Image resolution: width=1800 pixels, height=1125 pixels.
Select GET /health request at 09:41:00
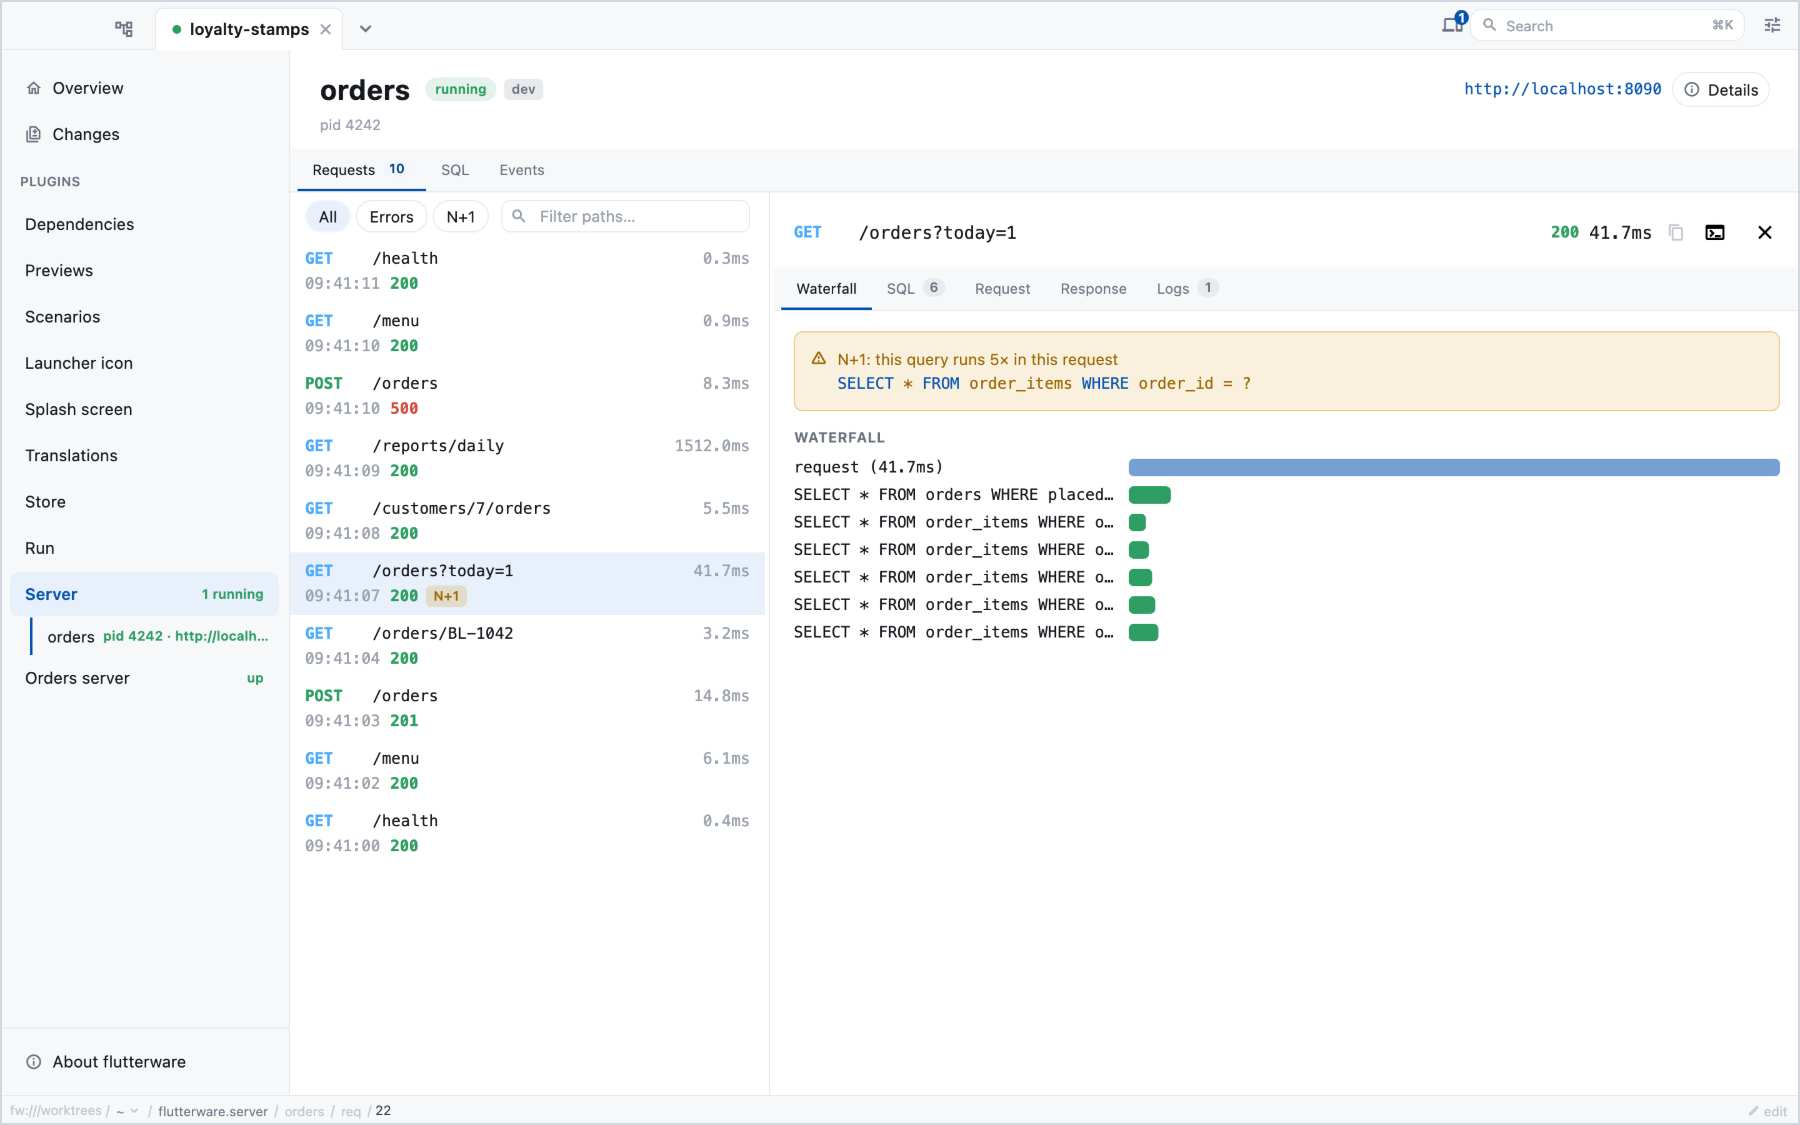527,833
